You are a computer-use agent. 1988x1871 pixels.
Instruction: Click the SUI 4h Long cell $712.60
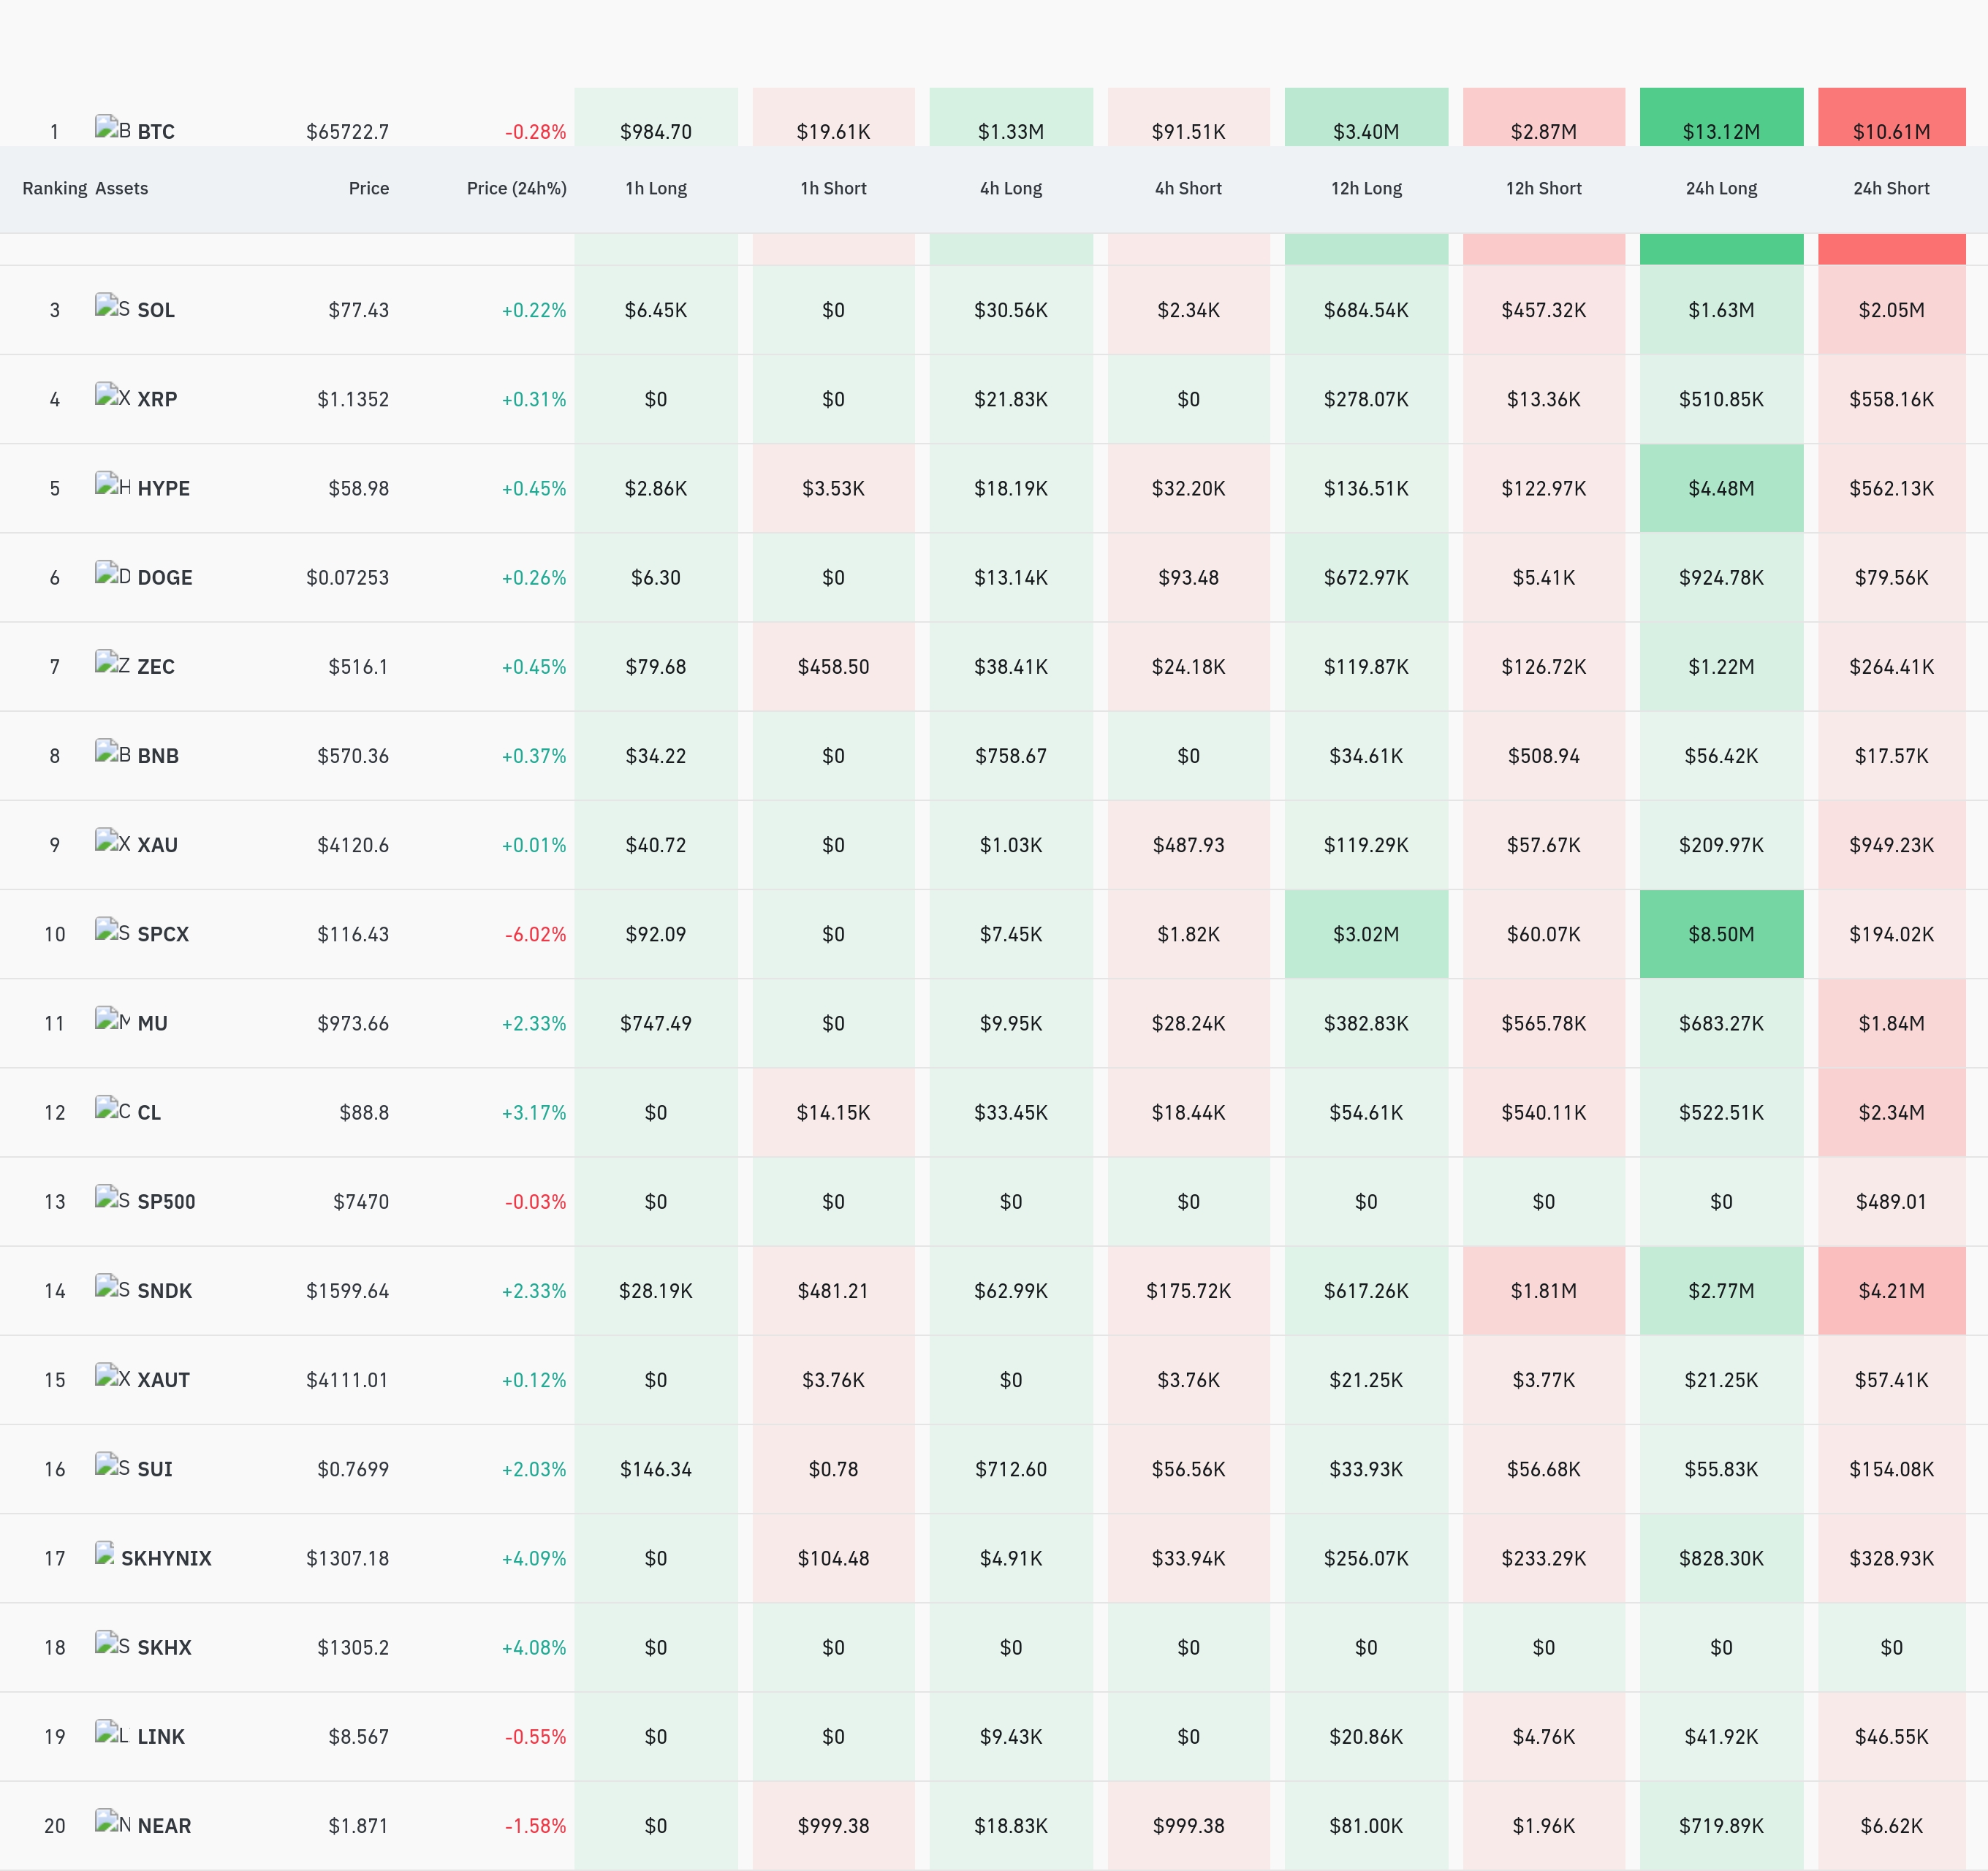tap(1011, 1469)
